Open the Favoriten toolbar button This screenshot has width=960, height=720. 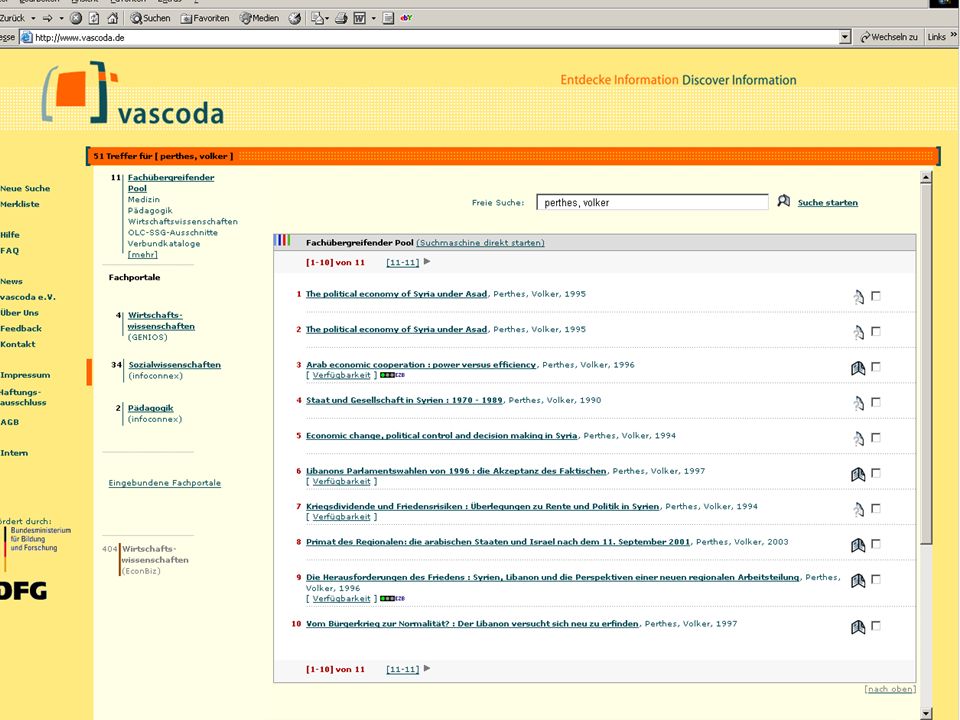click(x=204, y=18)
